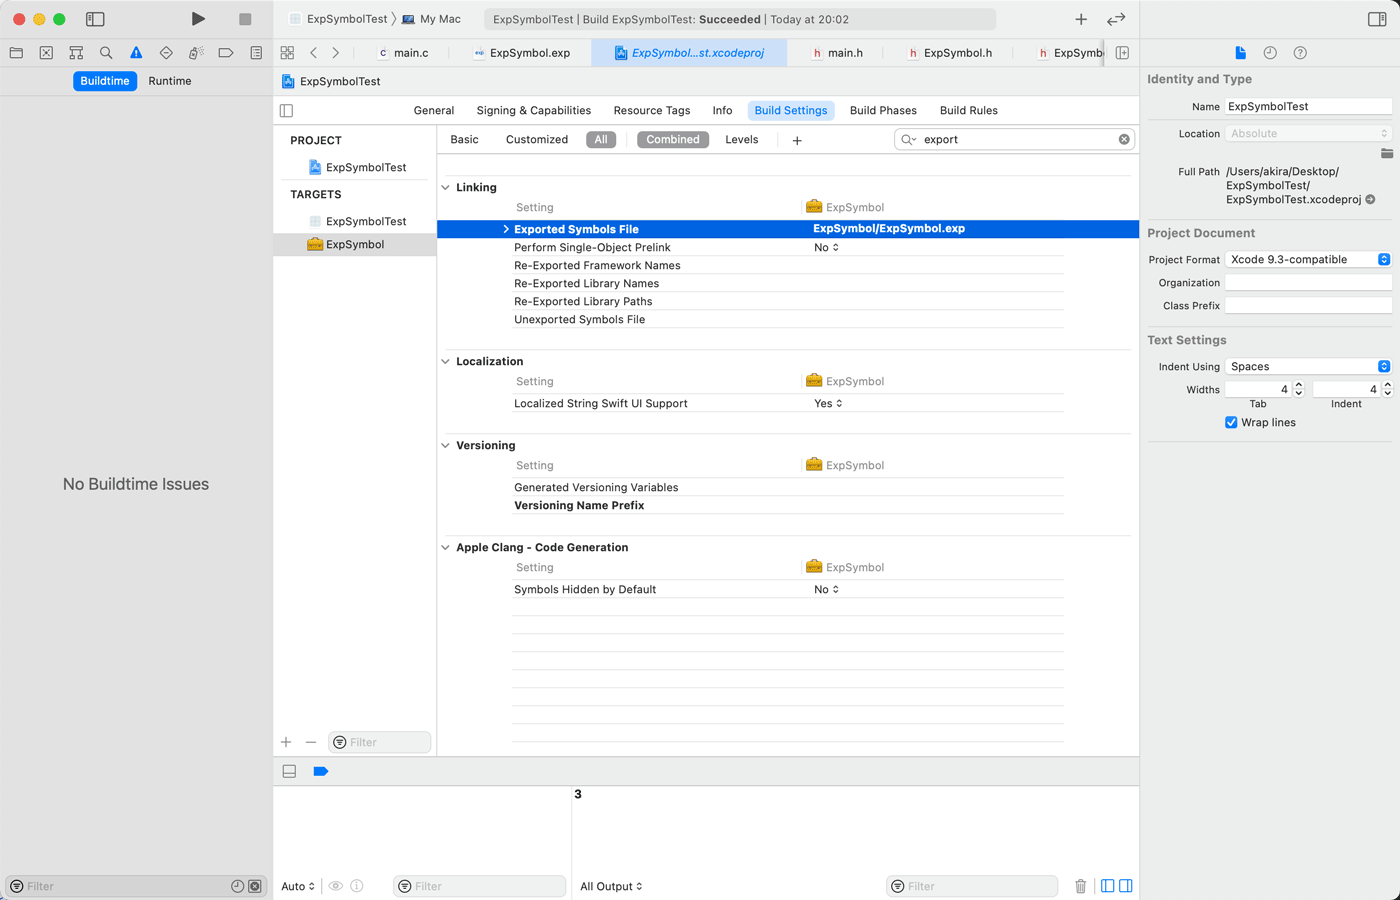
Task: Open the Indent Using dropdown
Action: pos(1308,367)
